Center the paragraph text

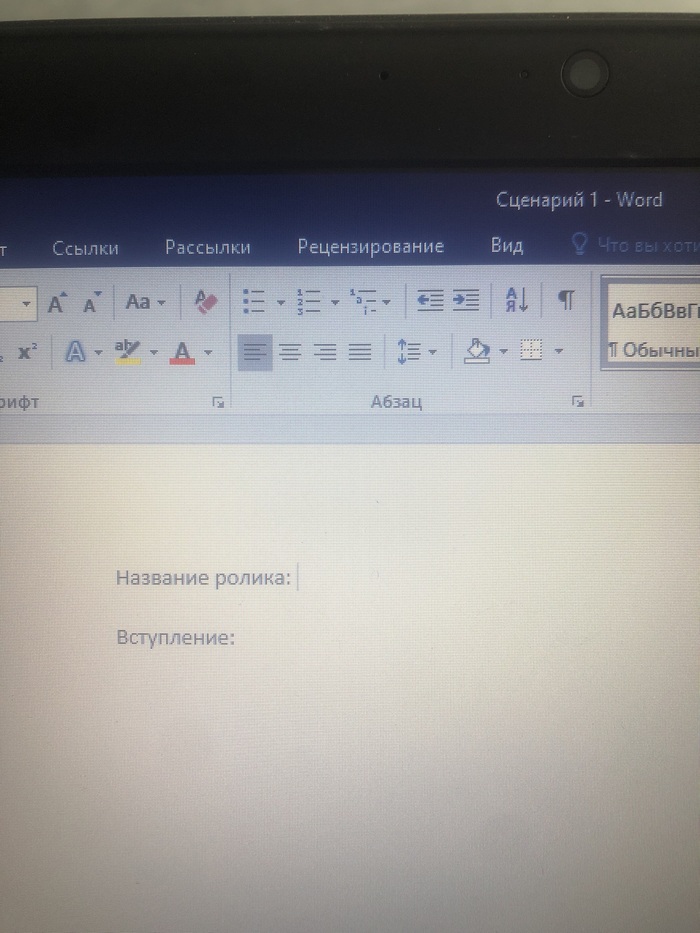click(290, 352)
